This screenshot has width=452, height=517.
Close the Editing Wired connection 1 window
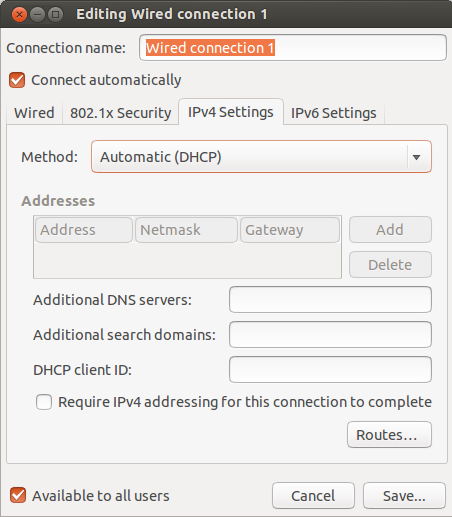pos(19,15)
